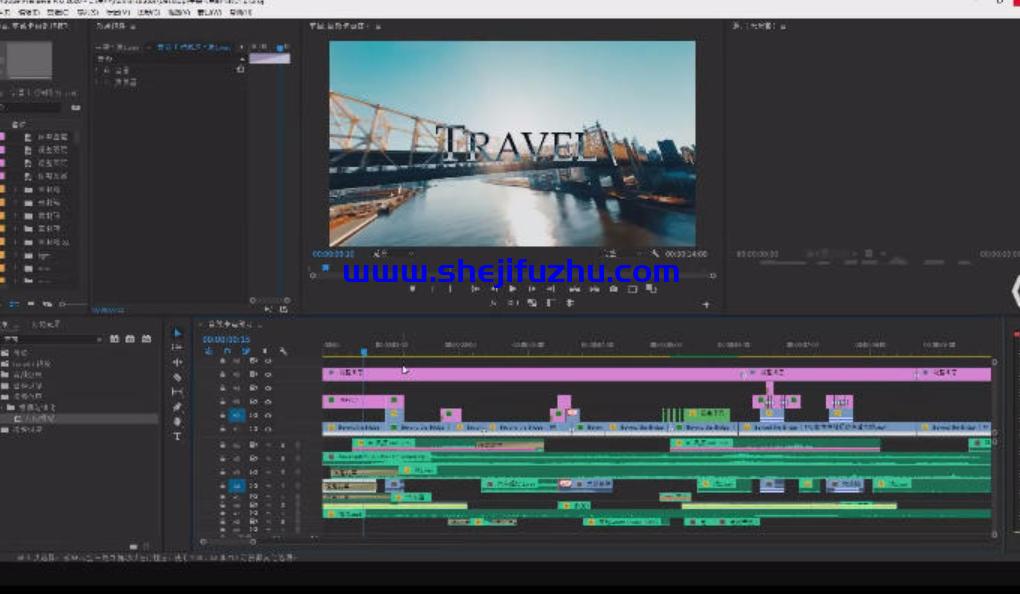Expand the first orange-labeled bin folder
Image resolution: width=1020 pixels, height=594 pixels.
(x=16, y=189)
